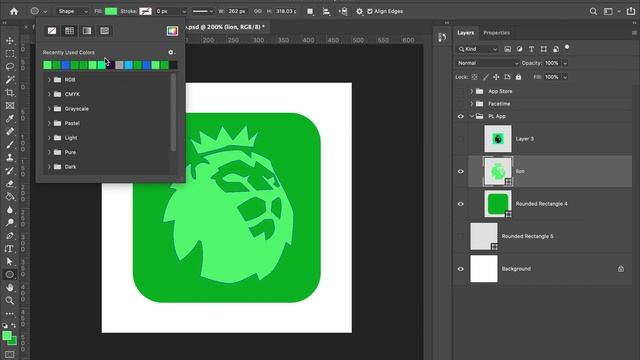The height and width of the screenshot is (360, 640).
Task: Click the Home icon
Action: pyautogui.click(x=14, y=11)
